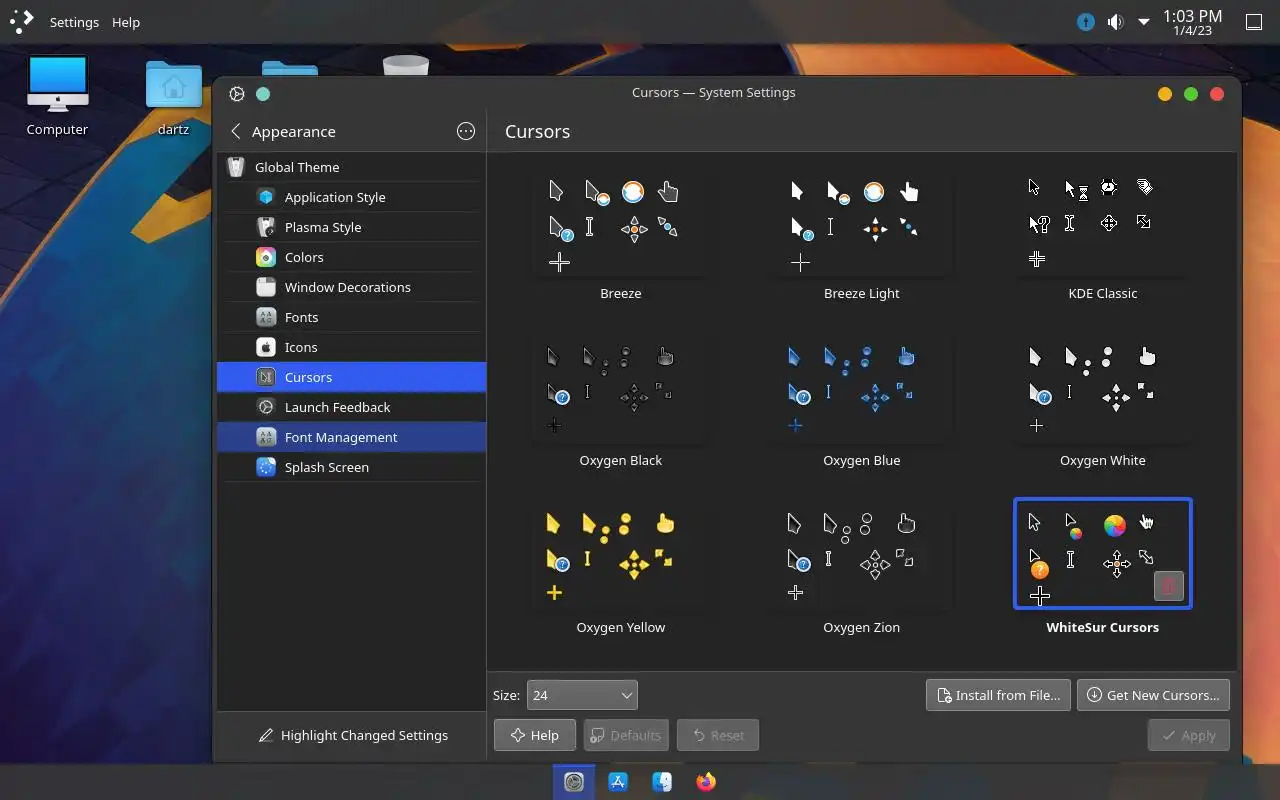
Task: Click the Fonts sidebar icon
Action: click(x=265, y=317)
